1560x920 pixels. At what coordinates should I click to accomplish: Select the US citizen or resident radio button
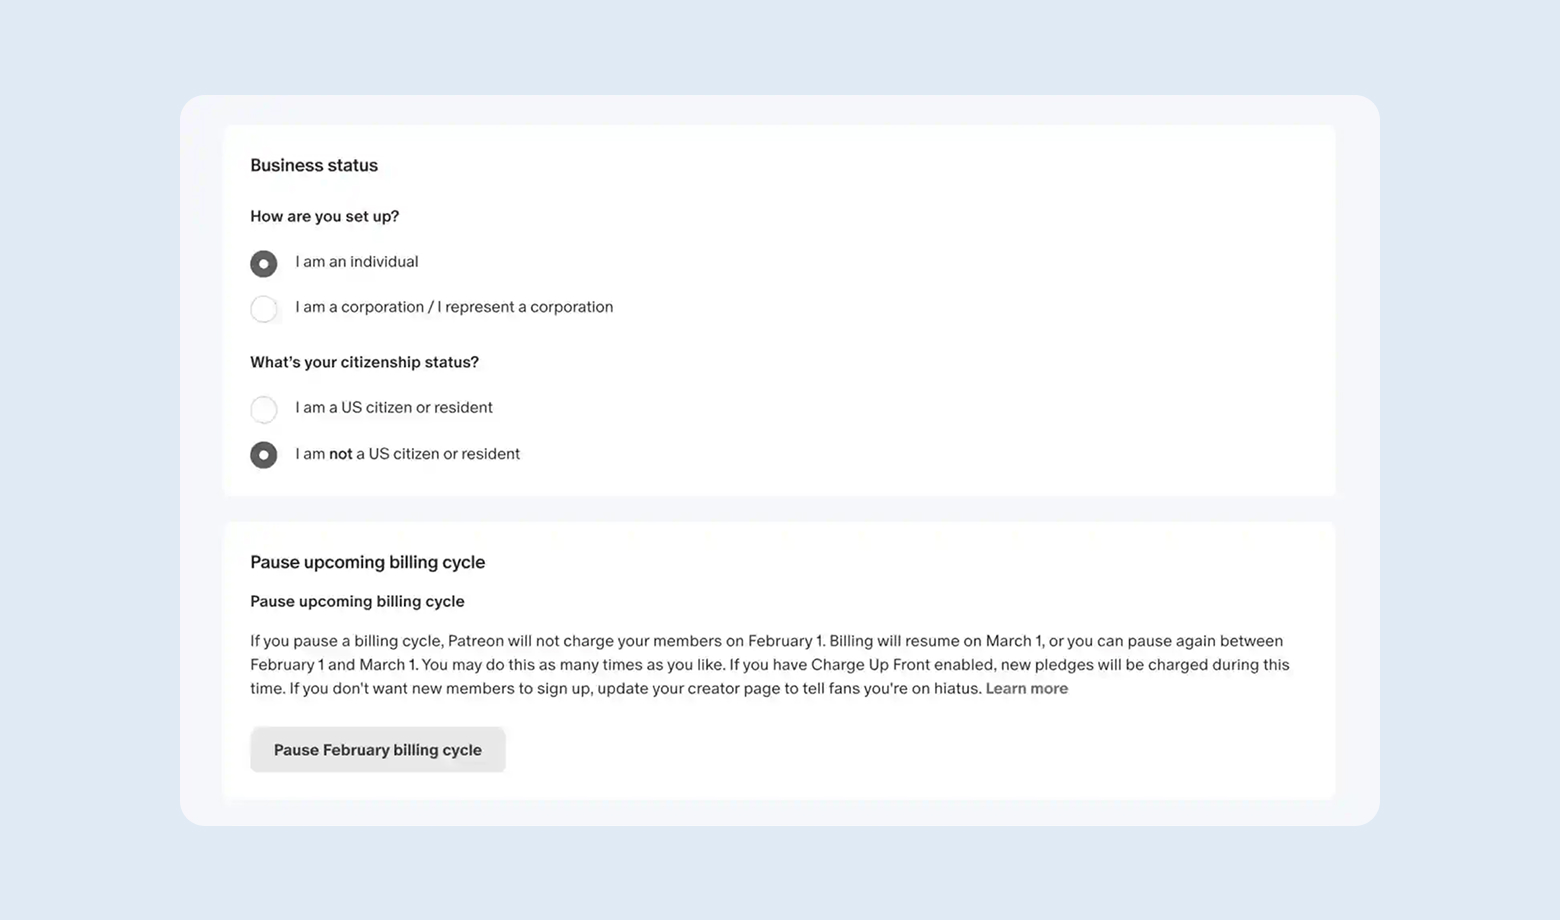264,409
